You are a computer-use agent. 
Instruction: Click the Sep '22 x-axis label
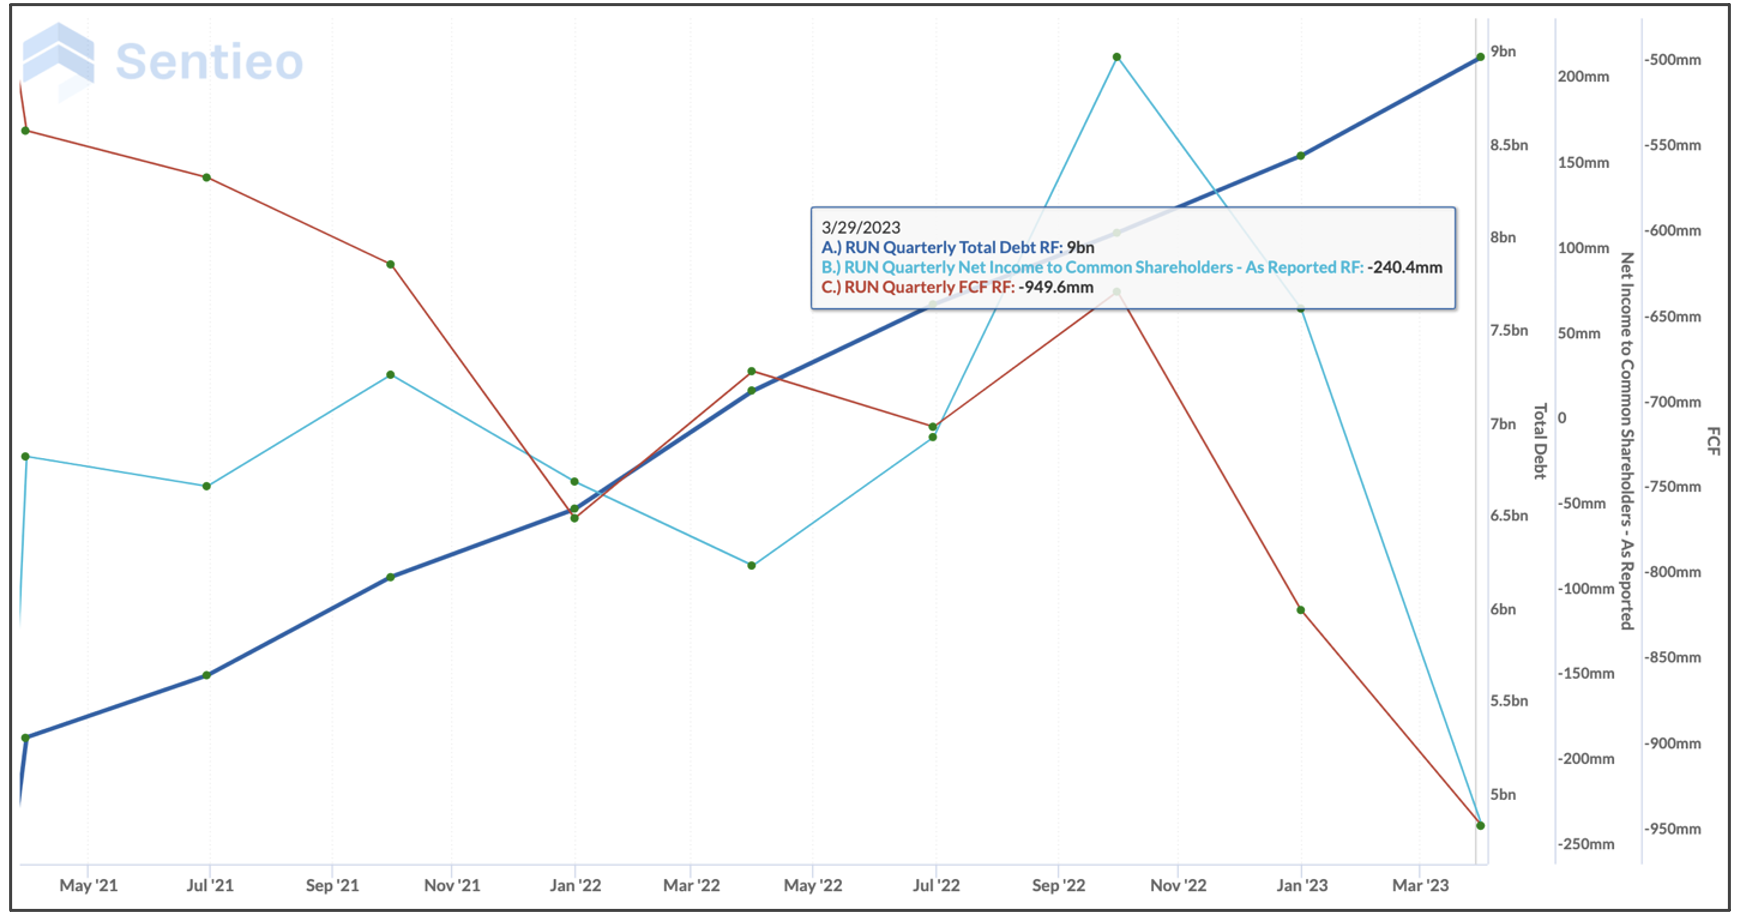(x=1058, y=885)
